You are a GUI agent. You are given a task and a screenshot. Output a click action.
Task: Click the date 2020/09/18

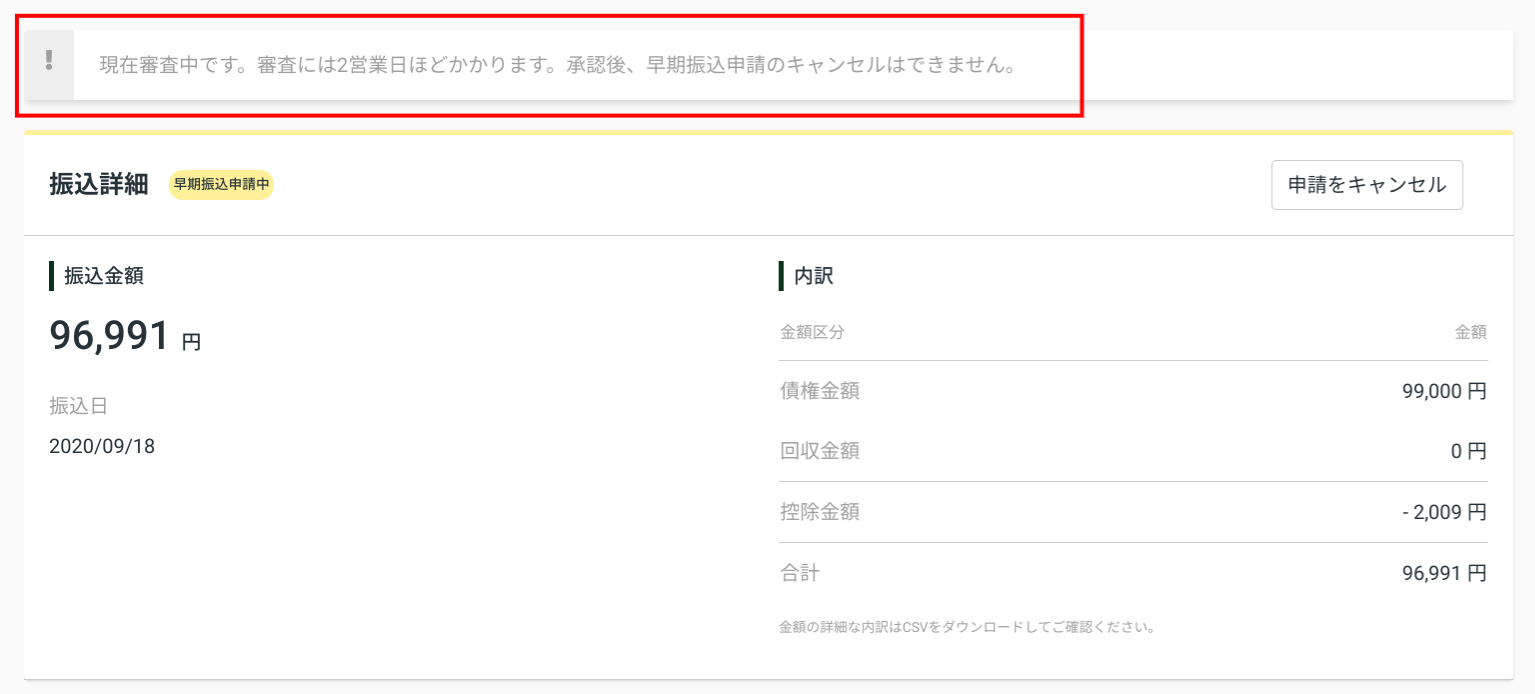pos(102,446)
